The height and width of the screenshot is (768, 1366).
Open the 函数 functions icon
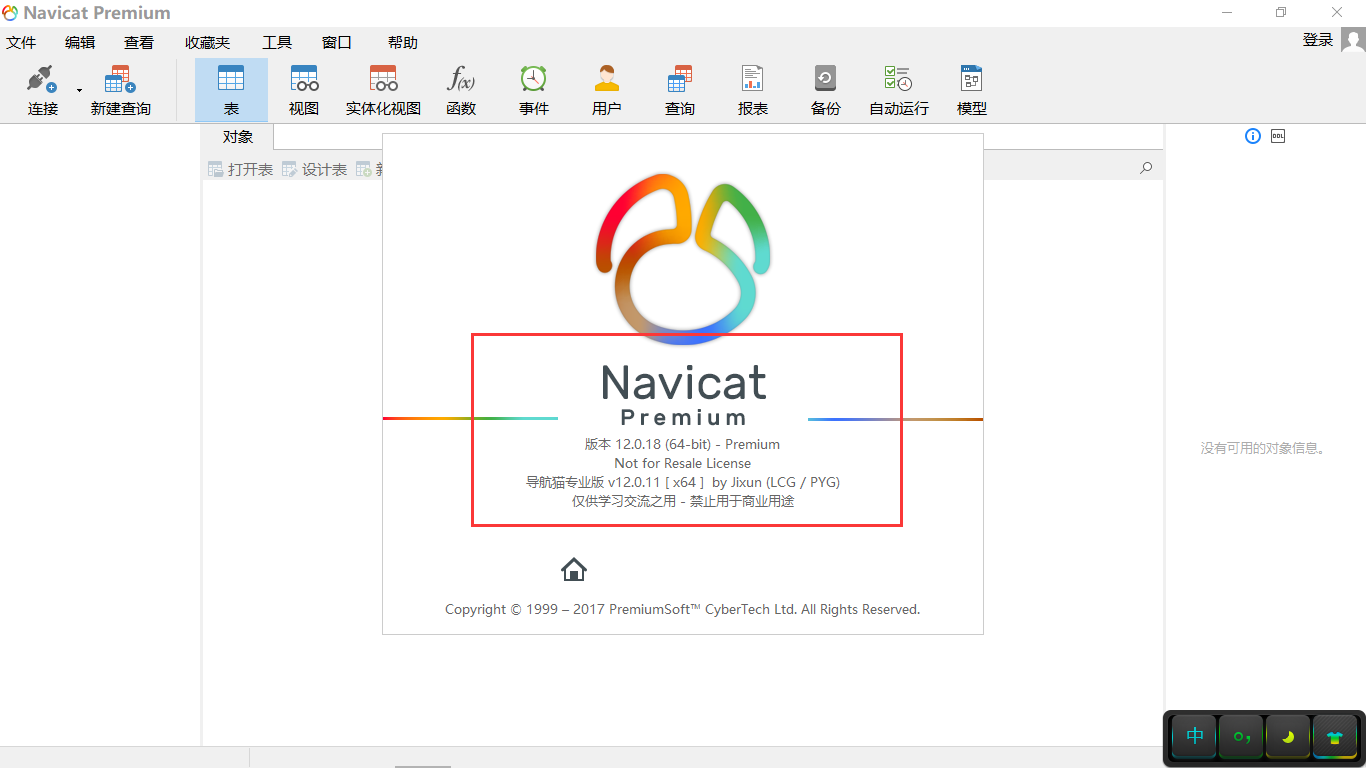coord(461,79)
